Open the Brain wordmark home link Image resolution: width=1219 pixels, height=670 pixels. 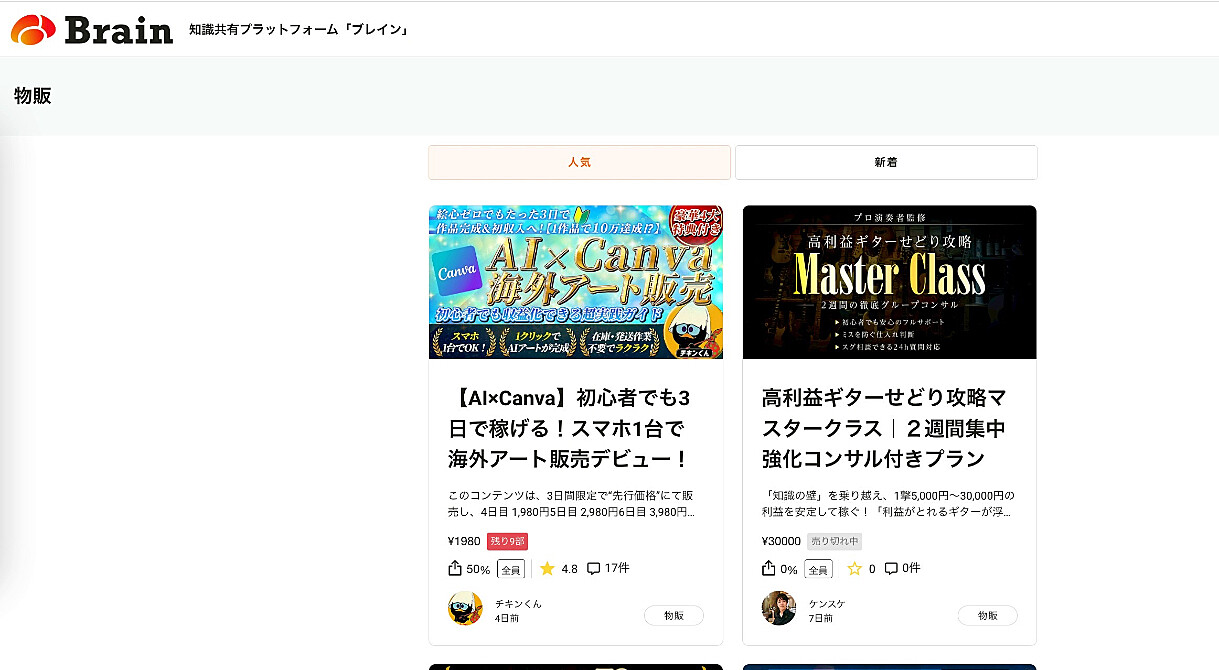point(119,30)
